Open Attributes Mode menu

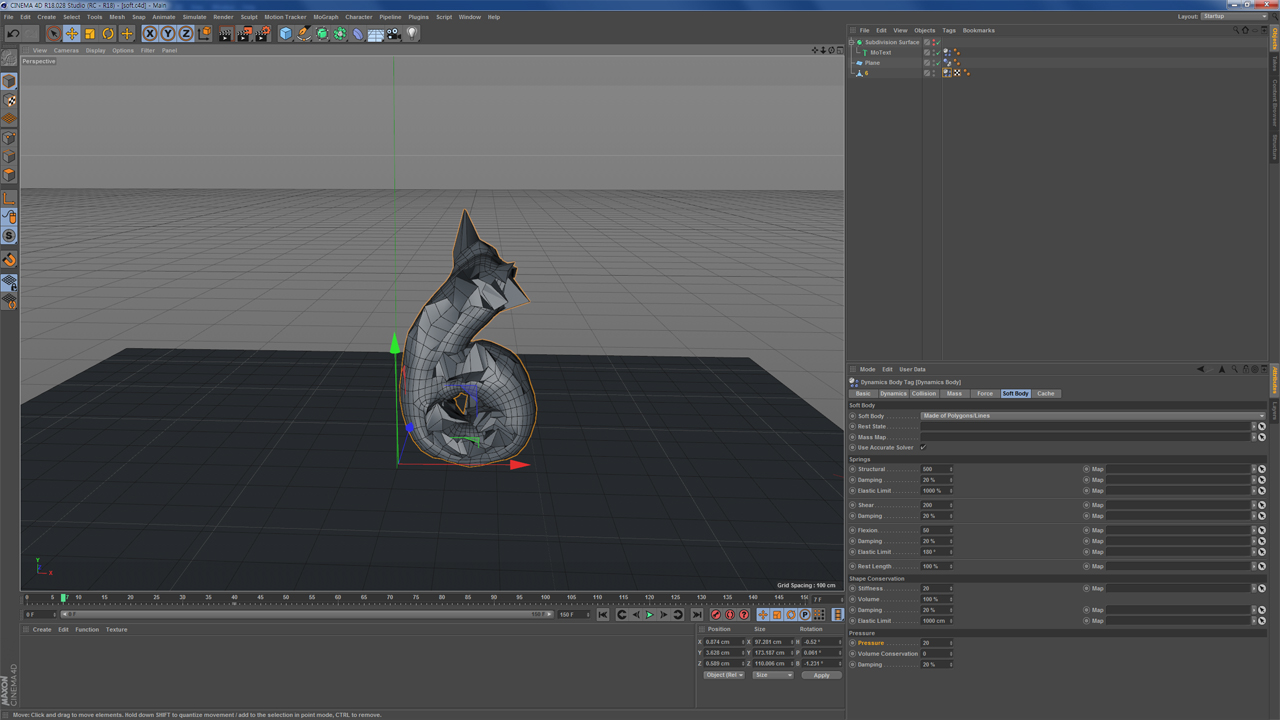click(867, 369)
